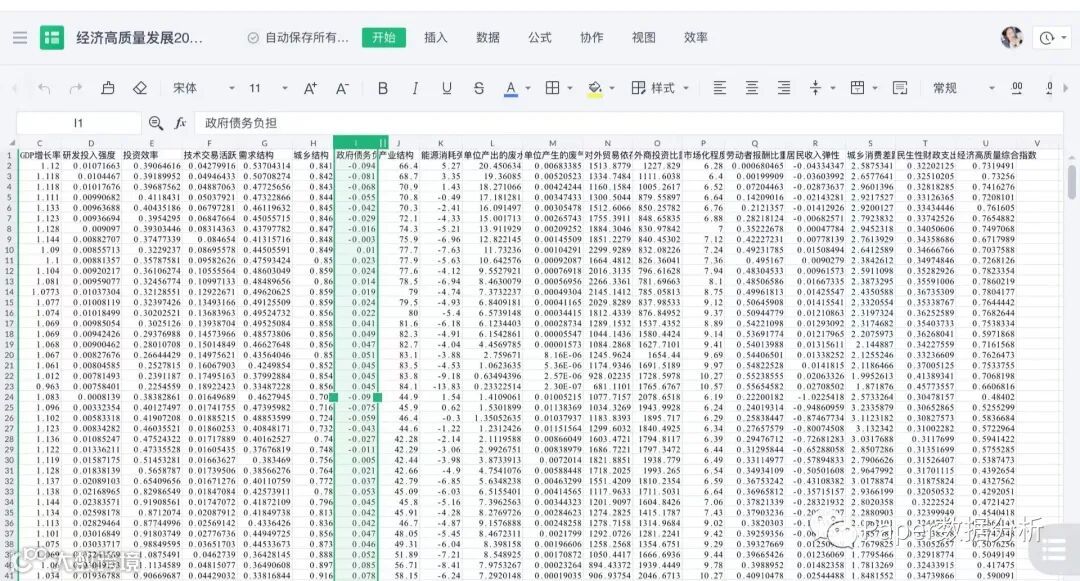Viewport: 1080px width, 581px height.
Task: Open the 宋体 font dropdown
Action: pos(203,88)
